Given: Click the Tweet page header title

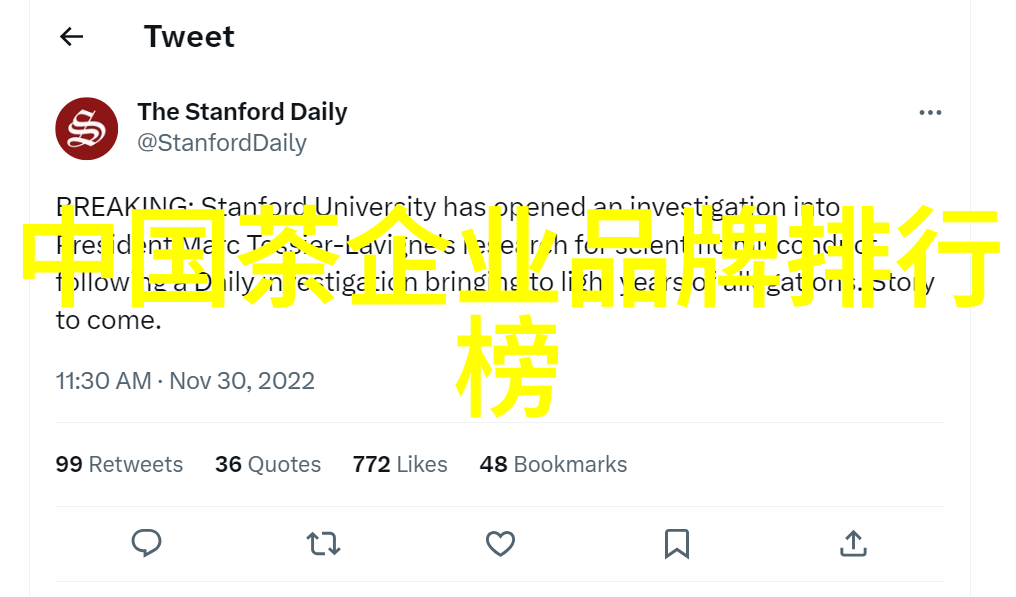Looking at the screenshot, I should coord(189,37).
